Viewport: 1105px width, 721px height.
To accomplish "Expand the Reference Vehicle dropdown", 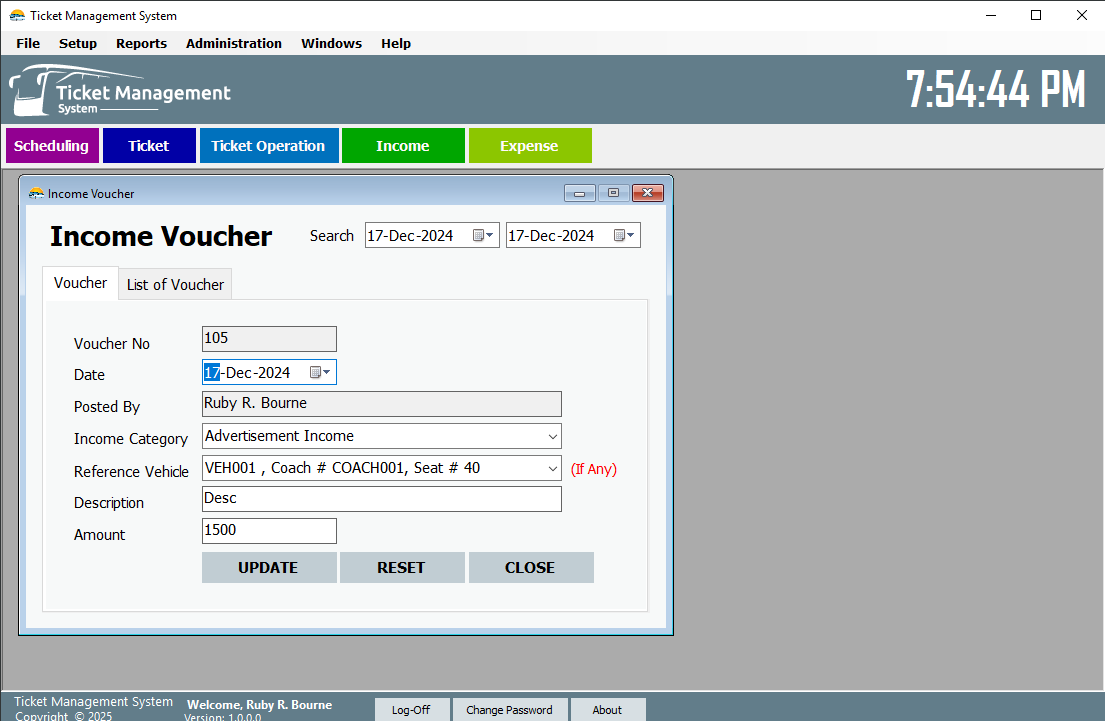I will [551, 467].
